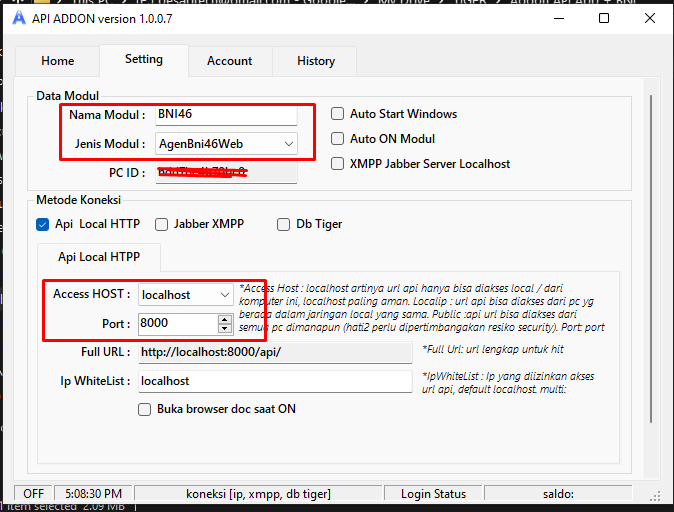This screenshot has height=512, width=674.
Task: Enable Jabber XMPP connection method
Action: (162, 224)
